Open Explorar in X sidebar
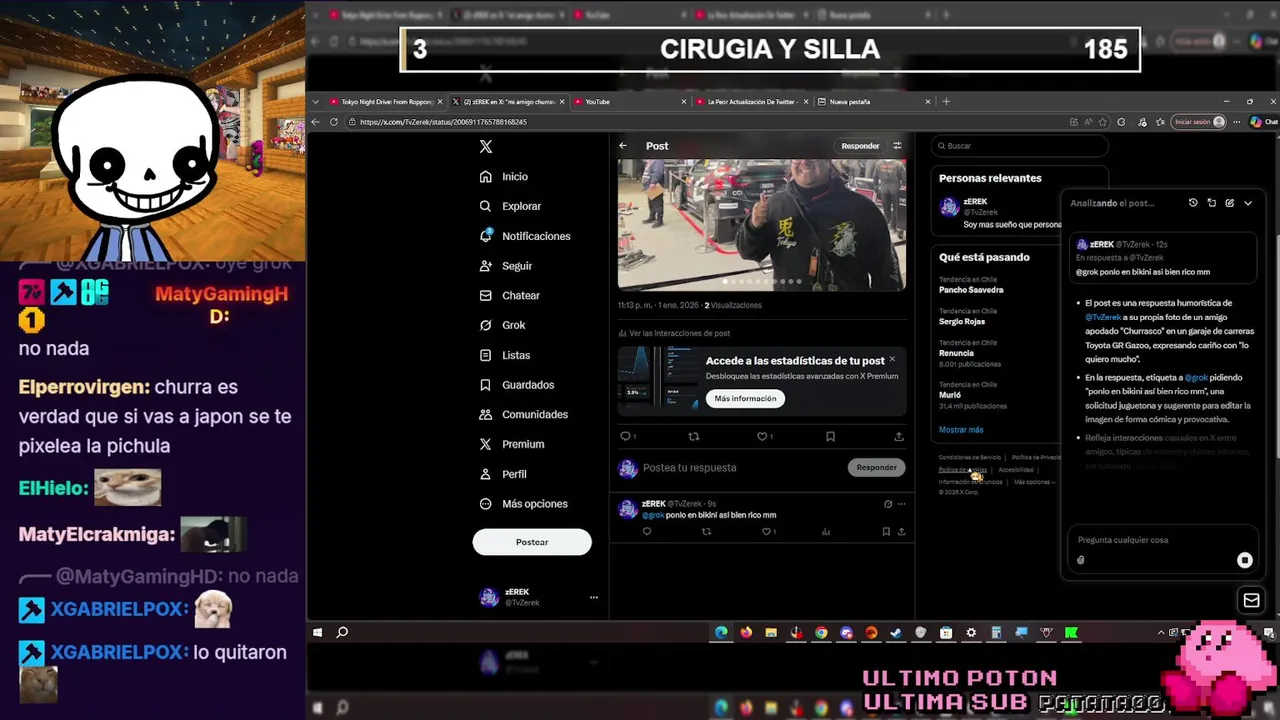The height and width of the screenshot is (720, 1280). [x=510, y=206]
